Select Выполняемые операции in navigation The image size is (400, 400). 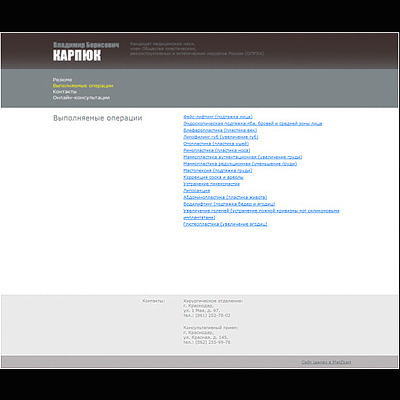coord(83,86)
